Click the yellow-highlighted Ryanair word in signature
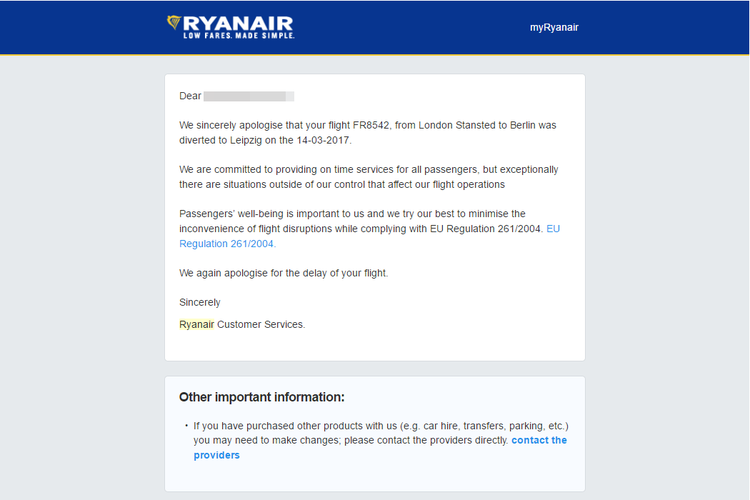 tap(197, 324)
